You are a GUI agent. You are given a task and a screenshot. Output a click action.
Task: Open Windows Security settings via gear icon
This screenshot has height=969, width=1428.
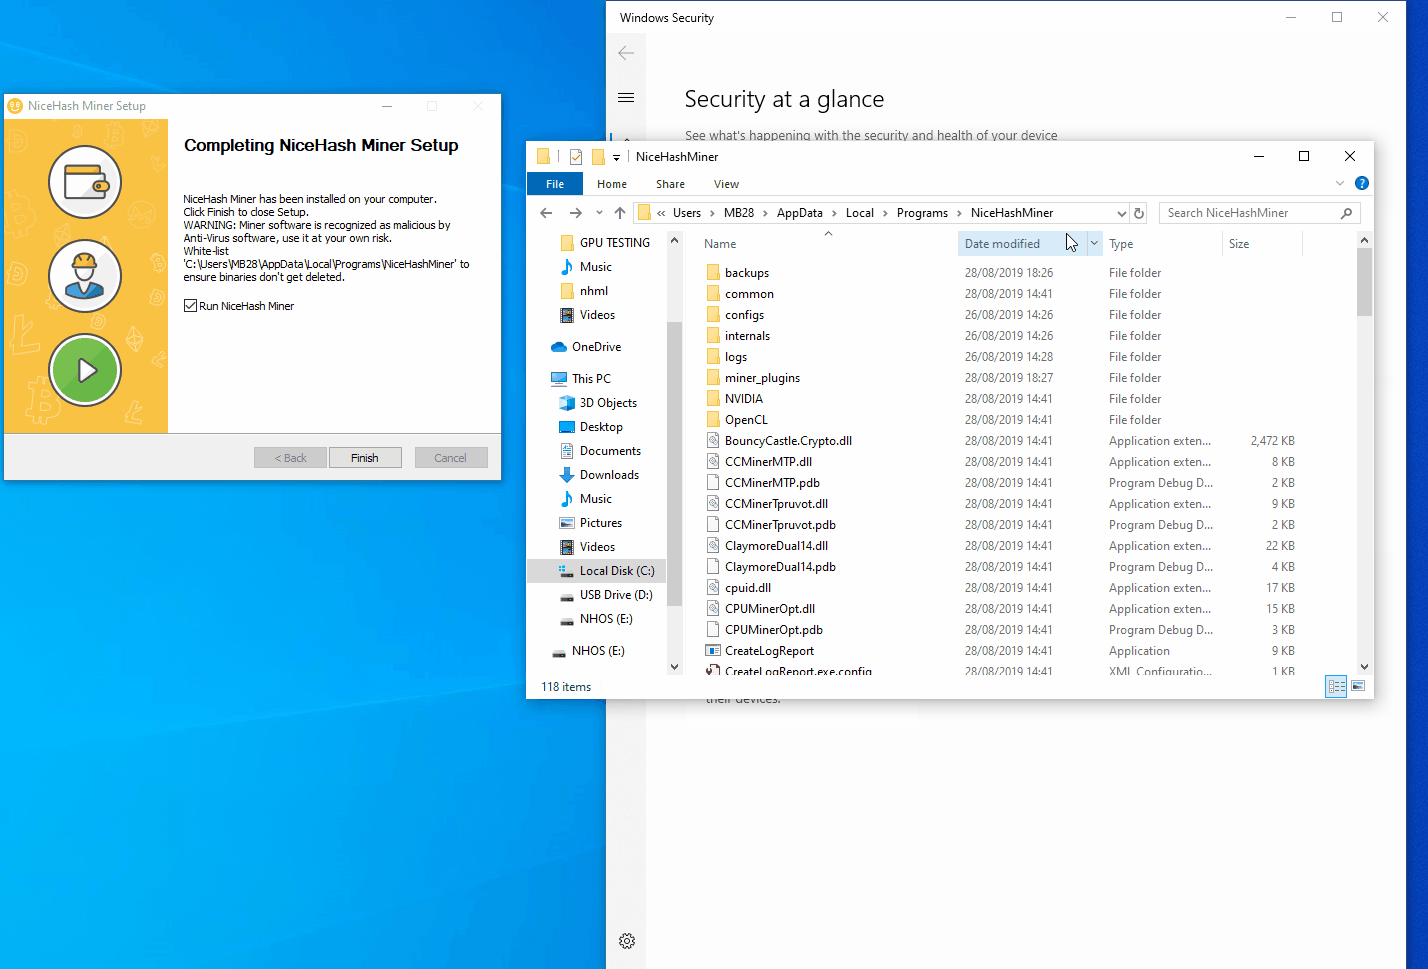pos(627,941)
